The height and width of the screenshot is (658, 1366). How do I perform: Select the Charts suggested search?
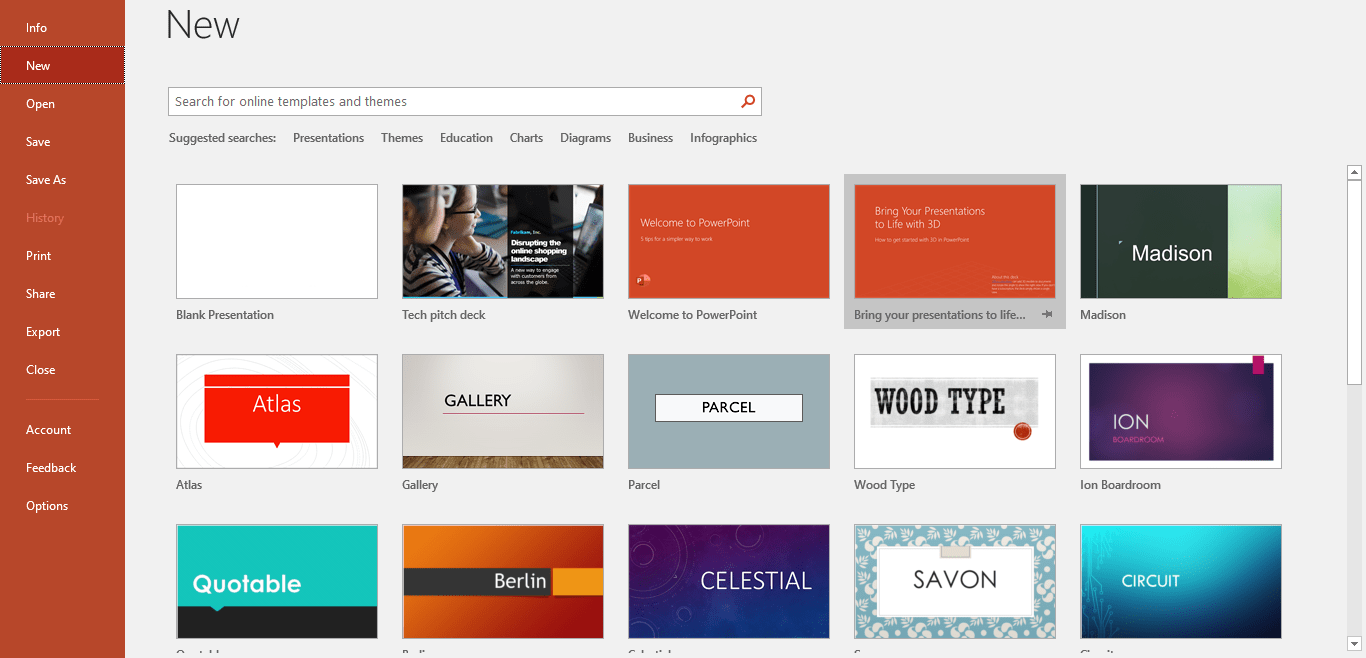(x=526, y=138)
